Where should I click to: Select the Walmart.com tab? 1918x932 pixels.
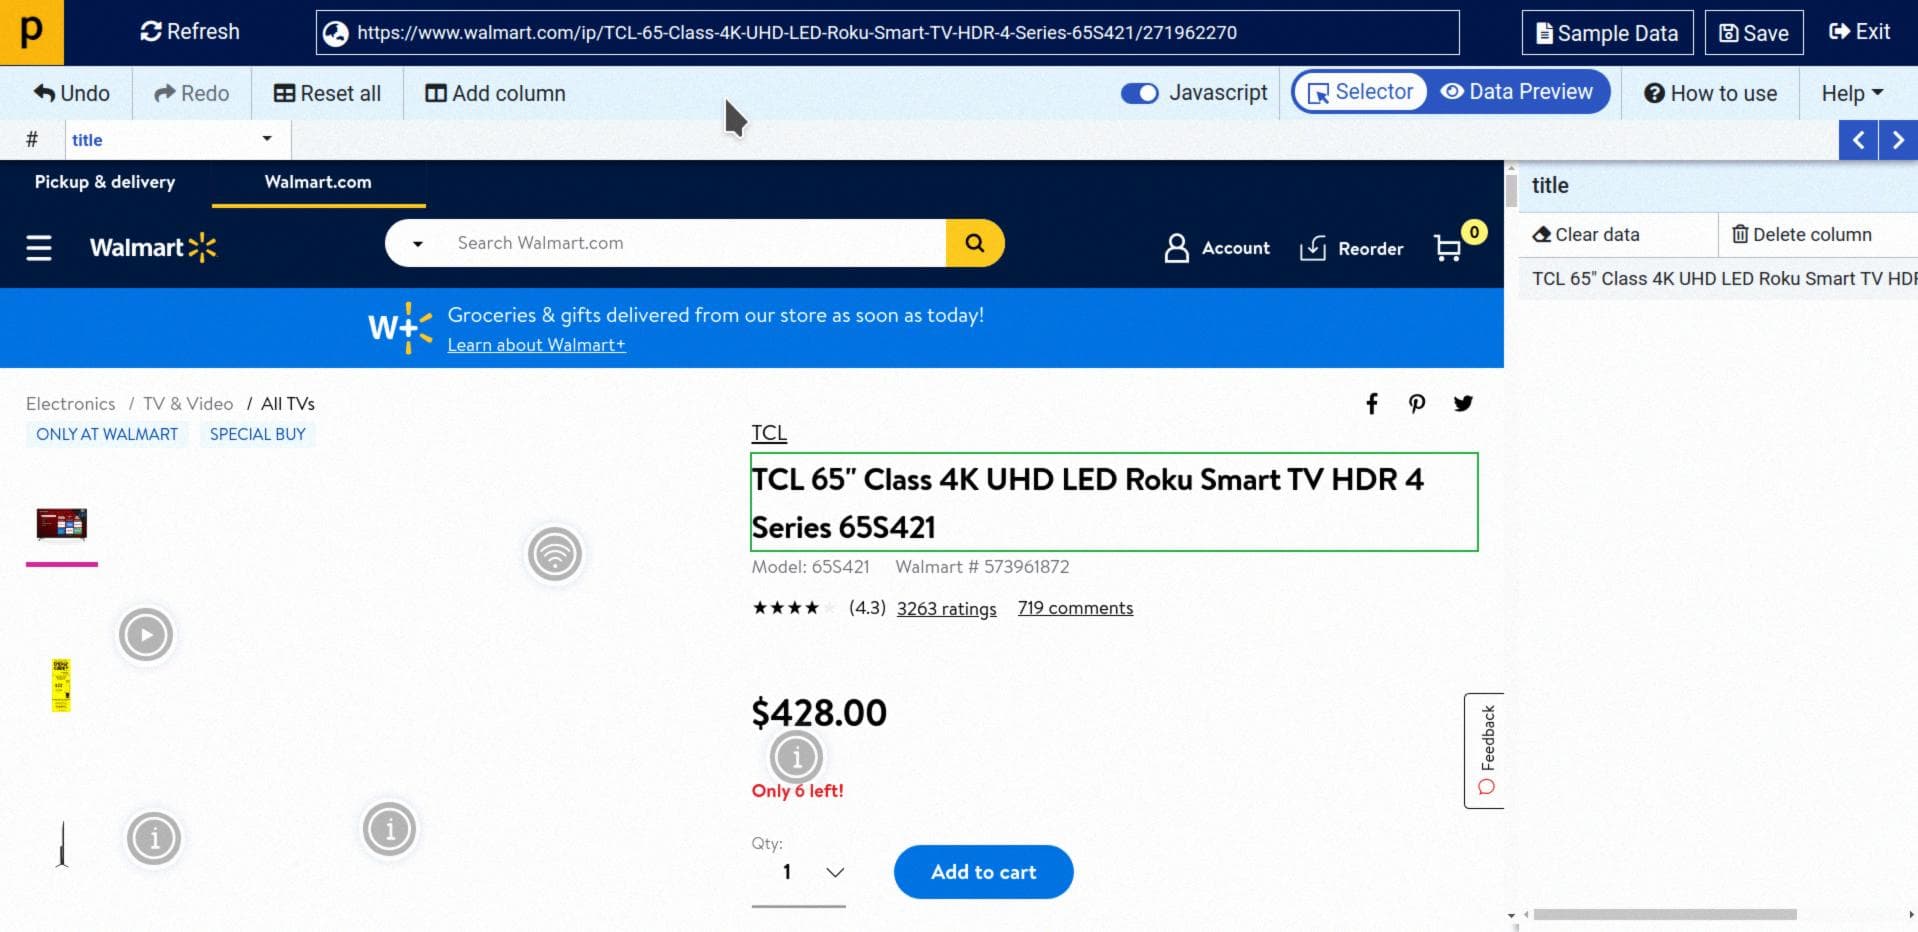[x=318, y=182]
